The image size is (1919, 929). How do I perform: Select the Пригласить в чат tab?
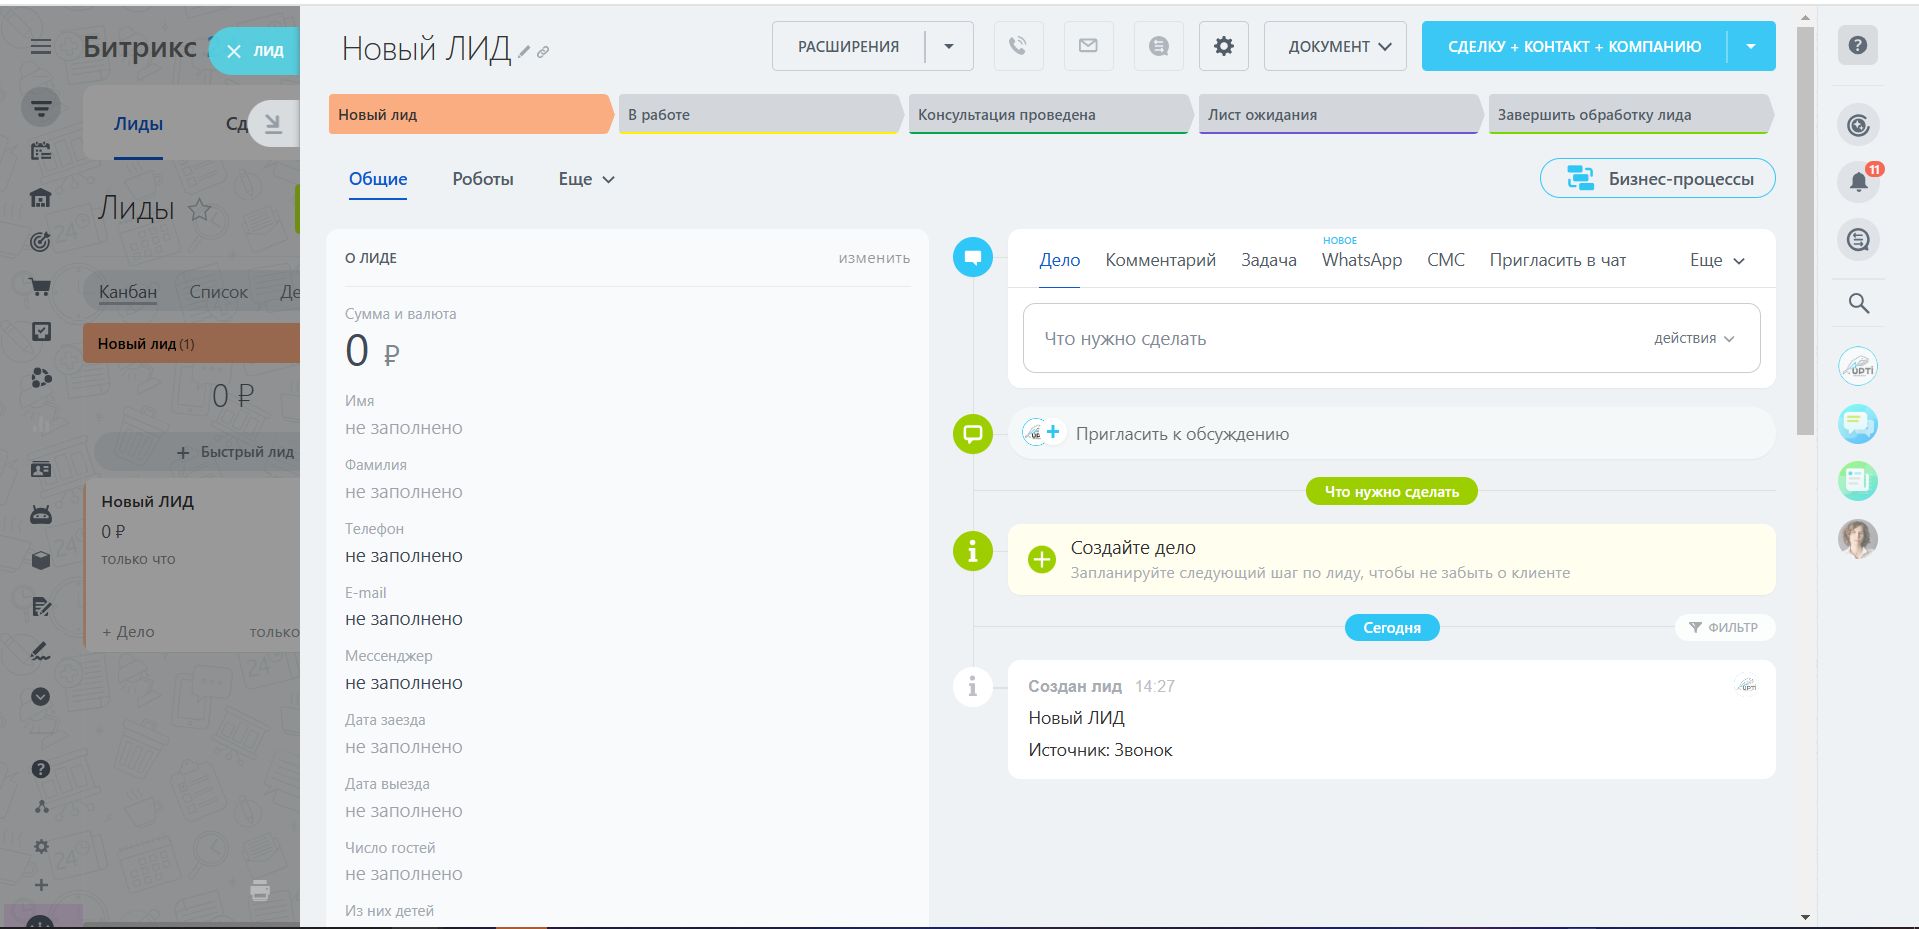[x=1558, y=260]
